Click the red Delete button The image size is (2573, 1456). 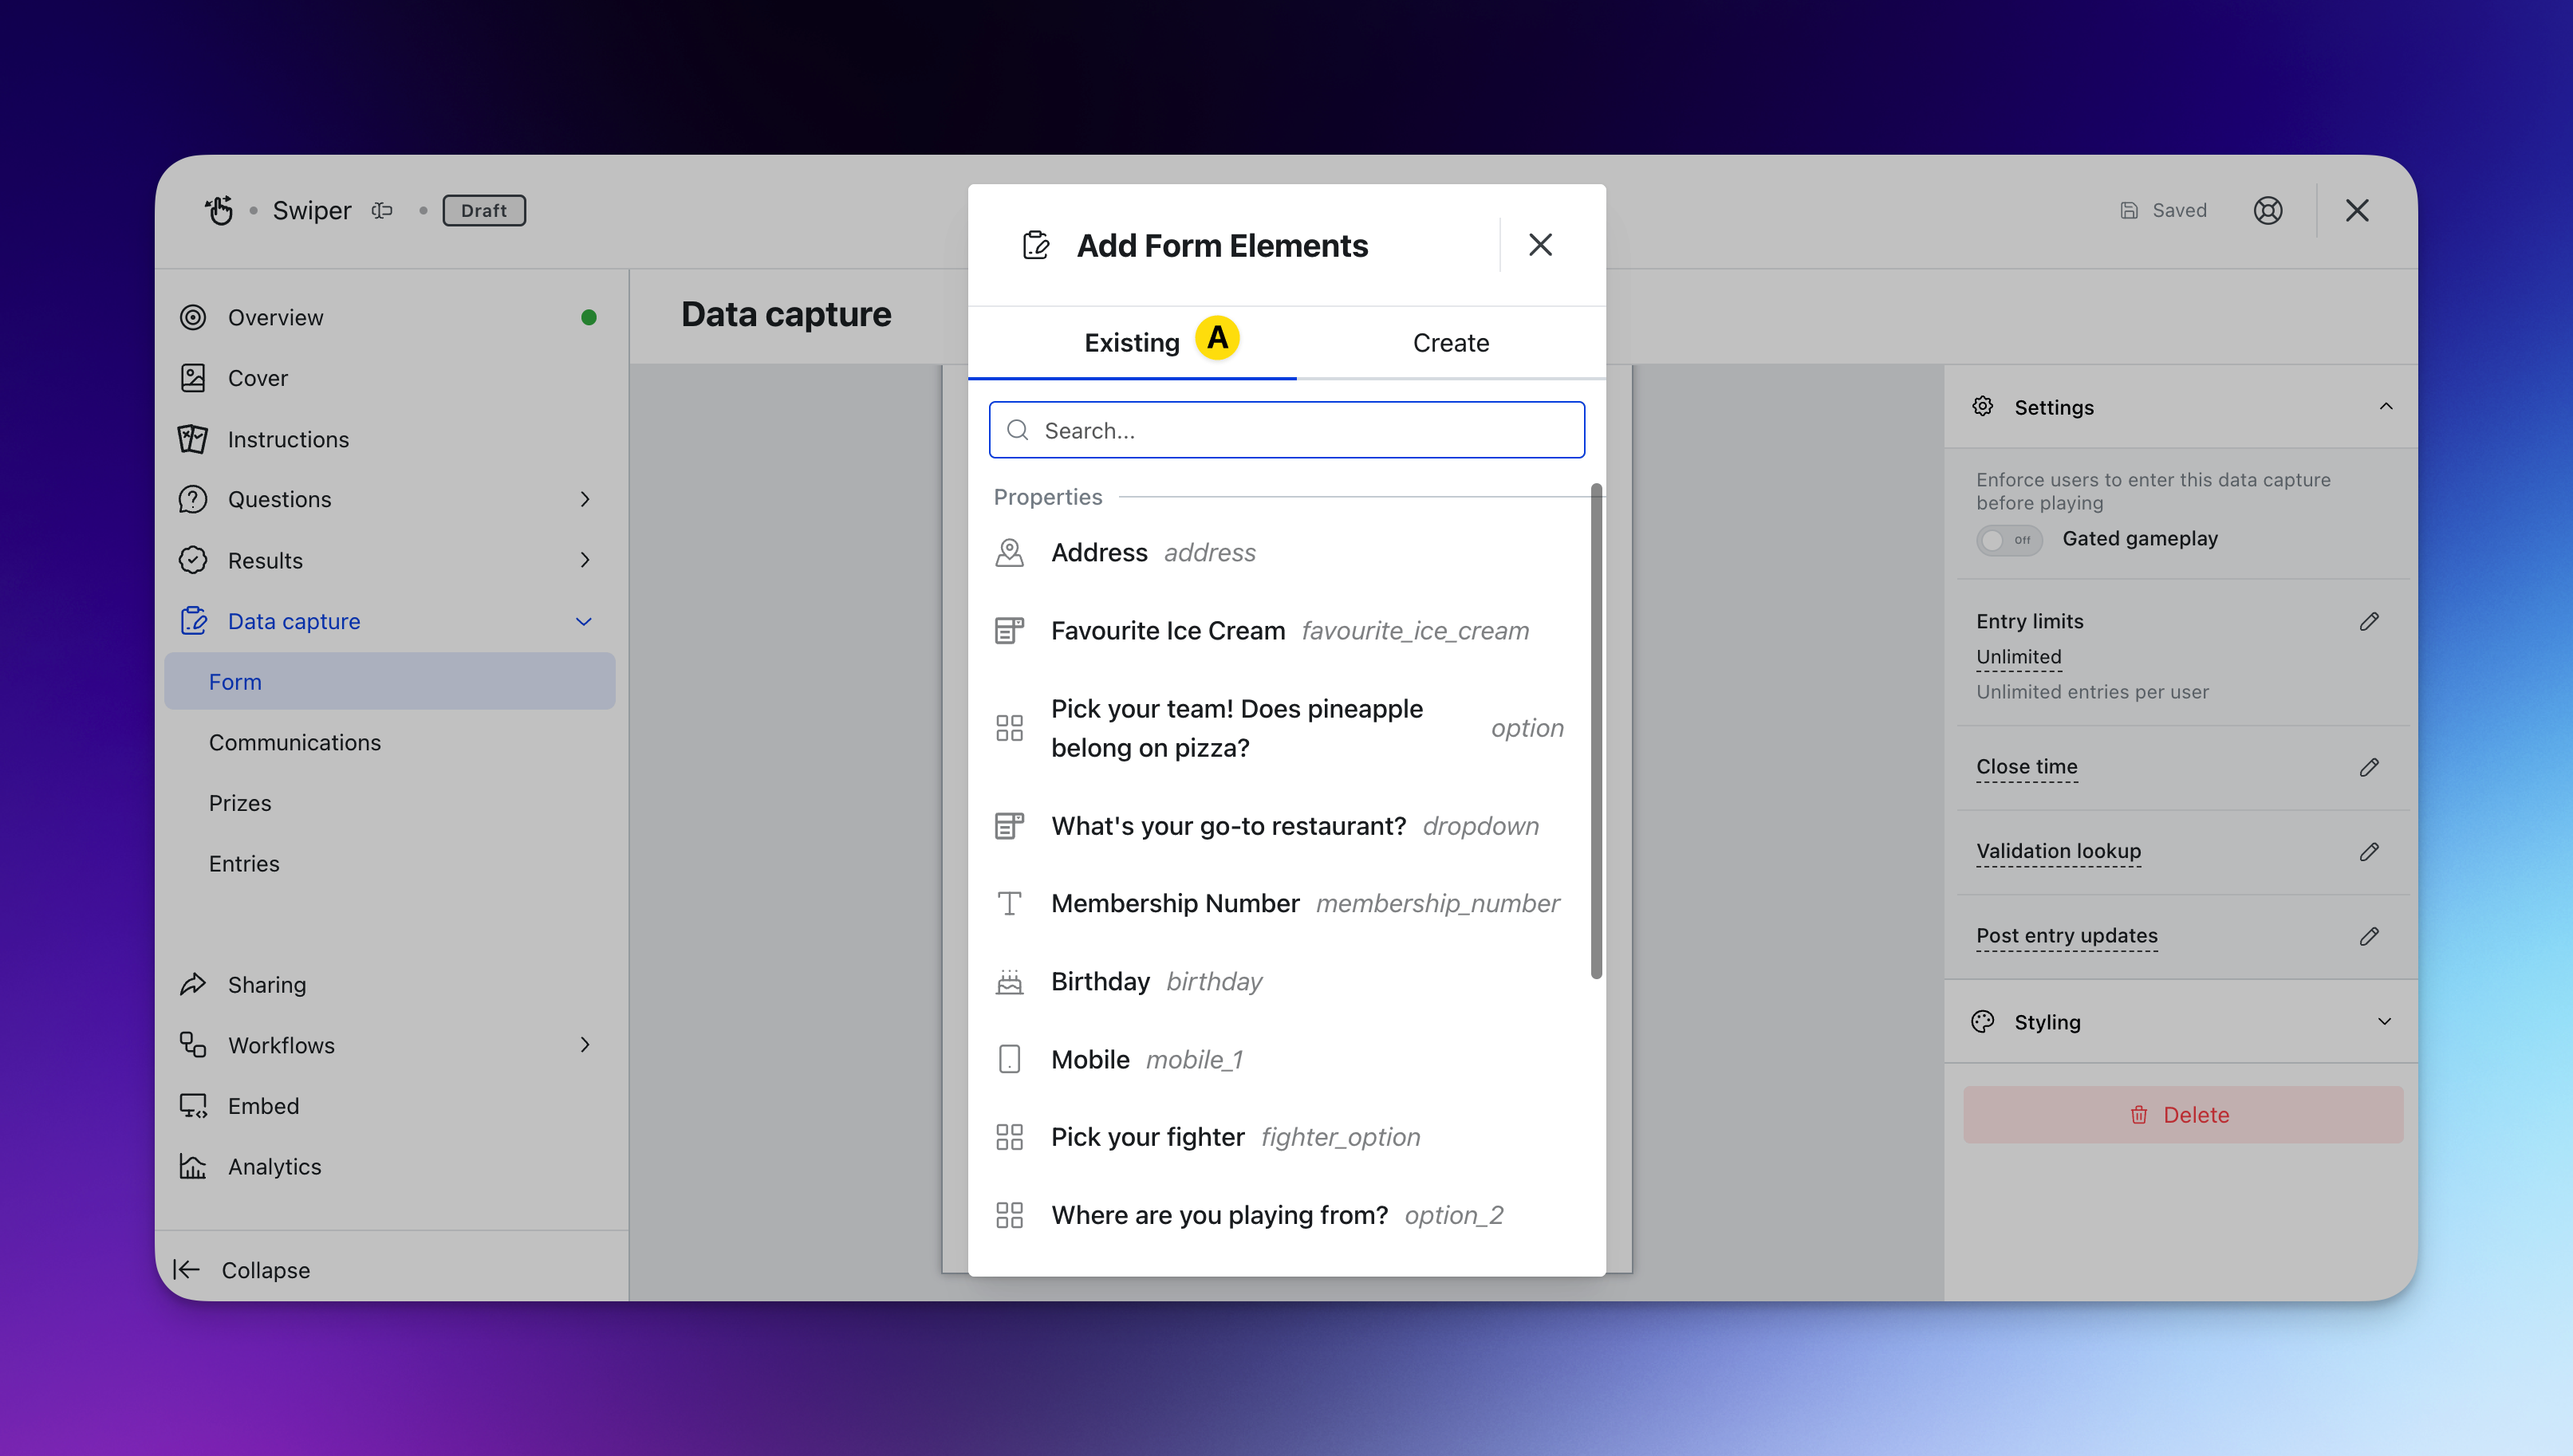tap(2182, 1115)
